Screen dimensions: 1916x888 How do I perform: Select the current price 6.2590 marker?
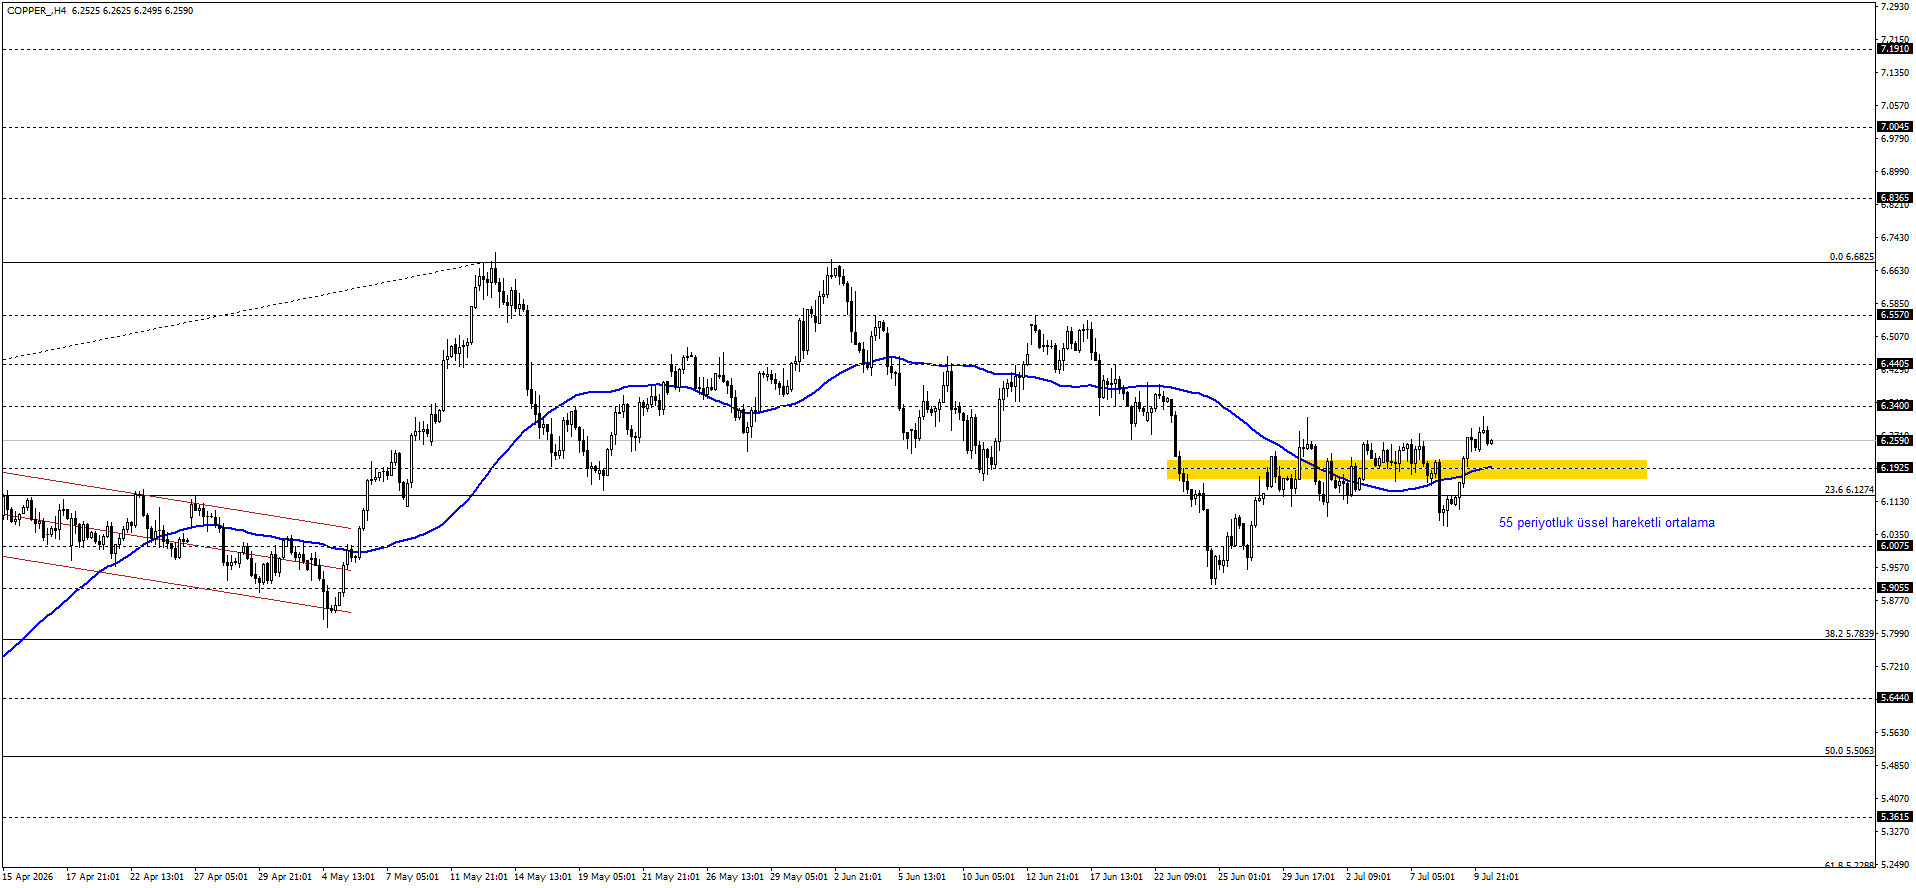pyautogui.click(x=1895, y=441)
